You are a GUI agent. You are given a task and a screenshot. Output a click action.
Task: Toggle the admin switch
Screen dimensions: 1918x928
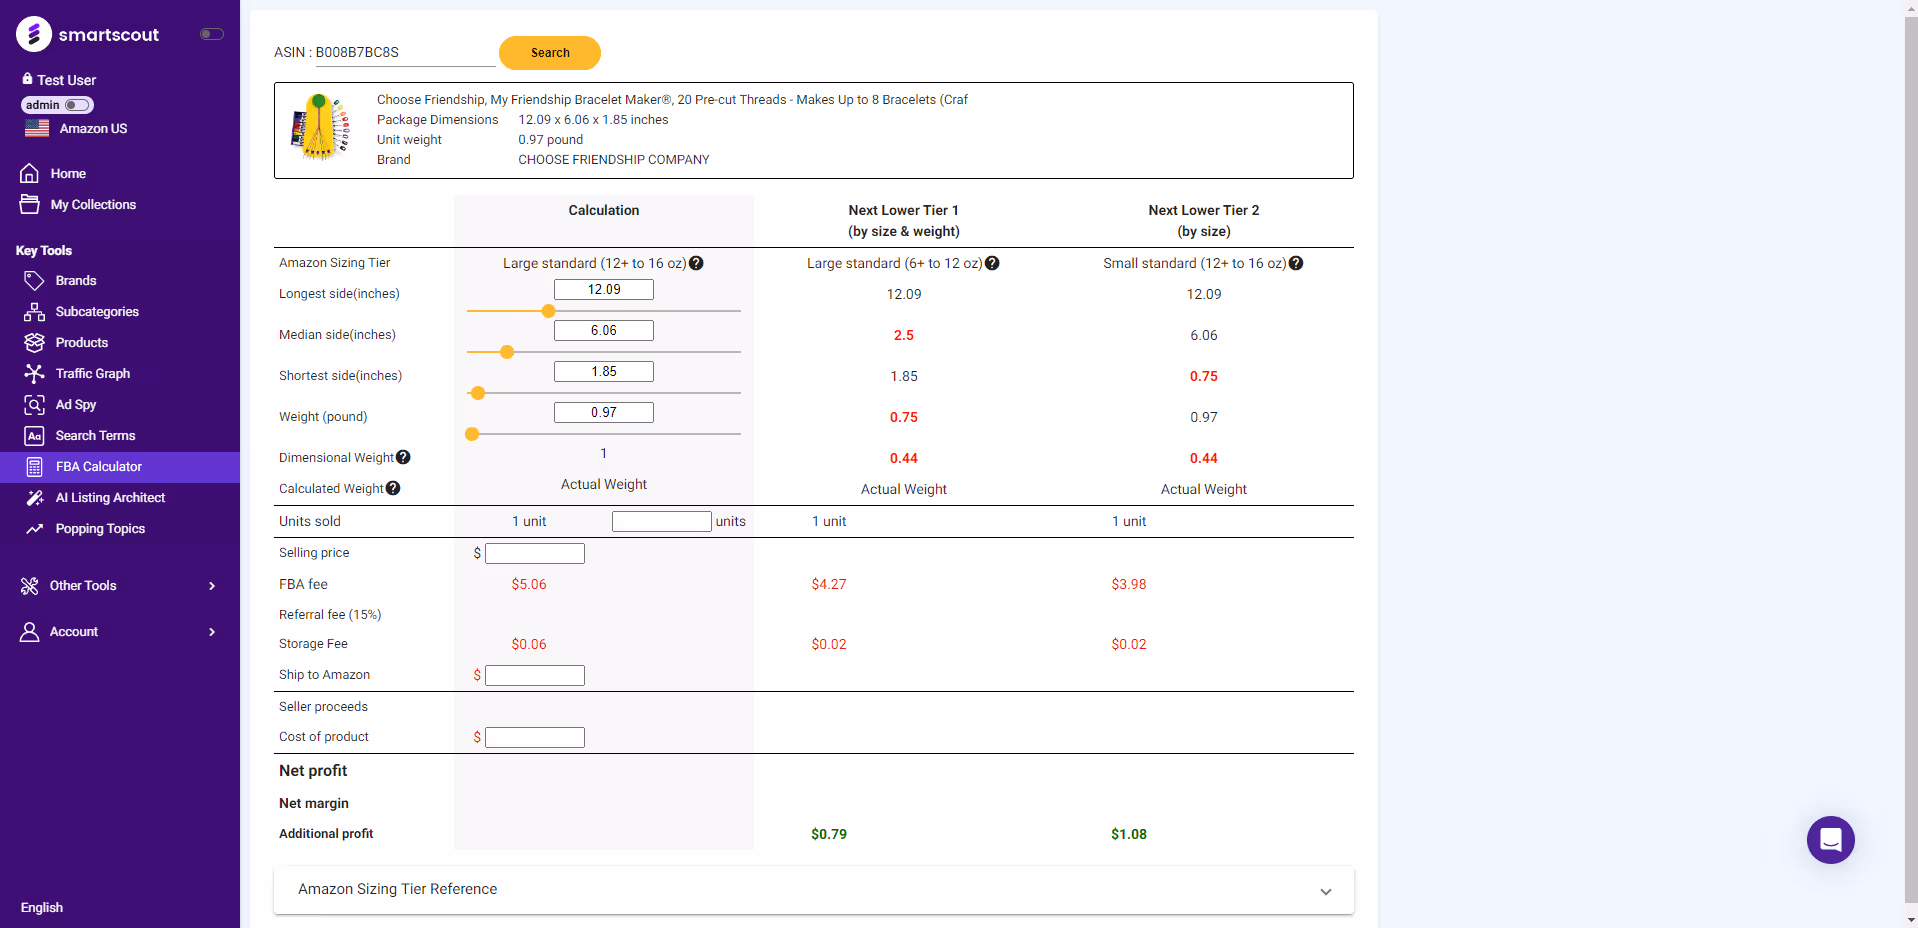(78, 105)
